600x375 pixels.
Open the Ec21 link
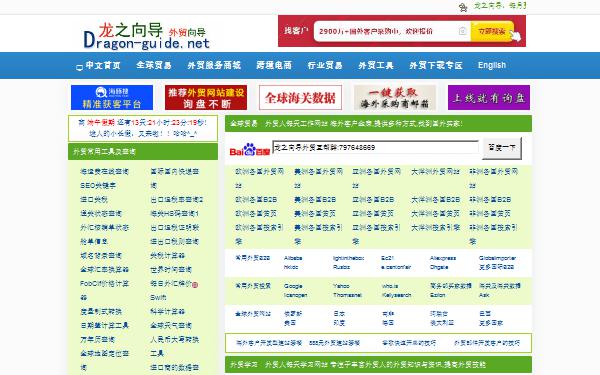[387, 258]
